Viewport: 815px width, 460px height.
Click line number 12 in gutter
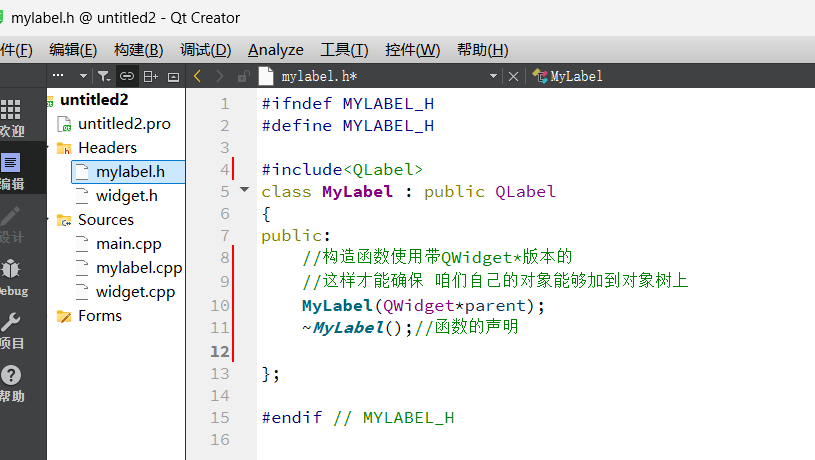(x=219, y=351)
